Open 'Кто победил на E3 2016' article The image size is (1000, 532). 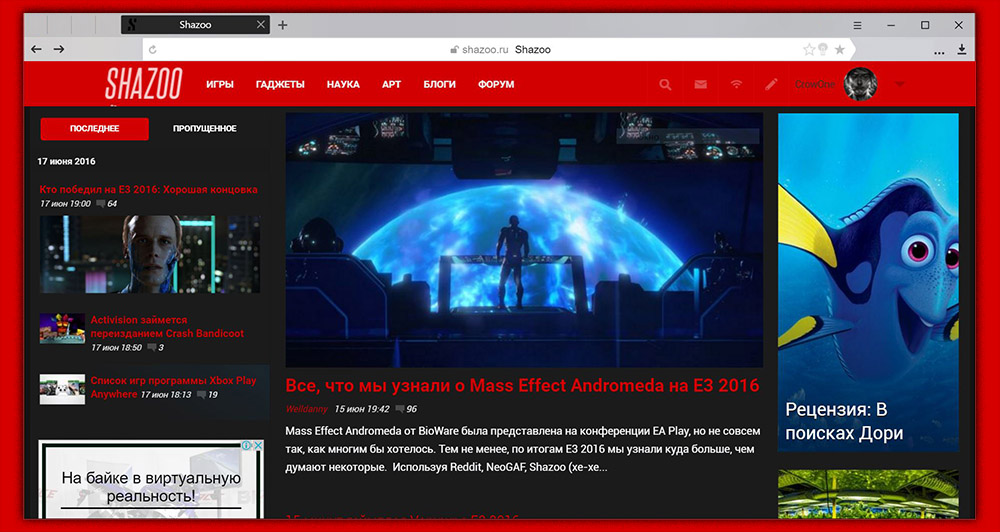[149, 189]
